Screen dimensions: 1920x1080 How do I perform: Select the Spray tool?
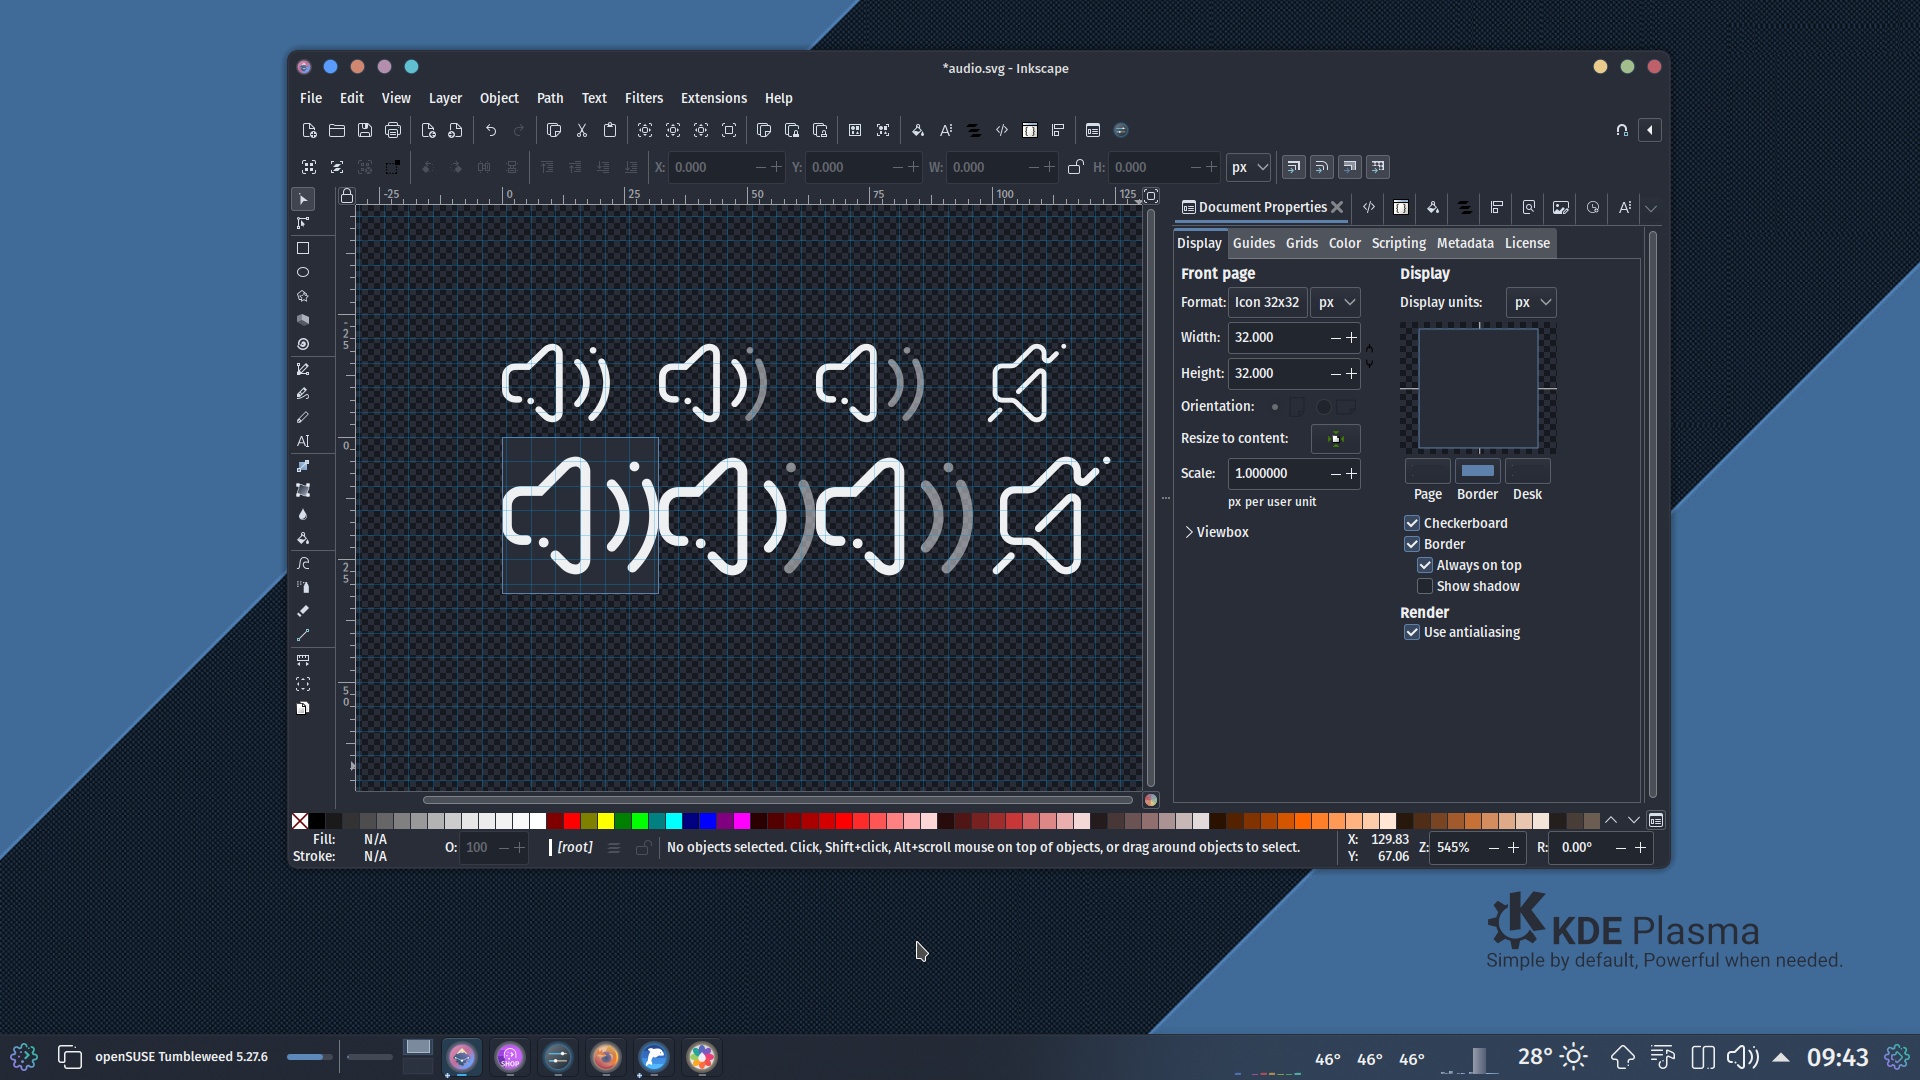click(303, 587)
